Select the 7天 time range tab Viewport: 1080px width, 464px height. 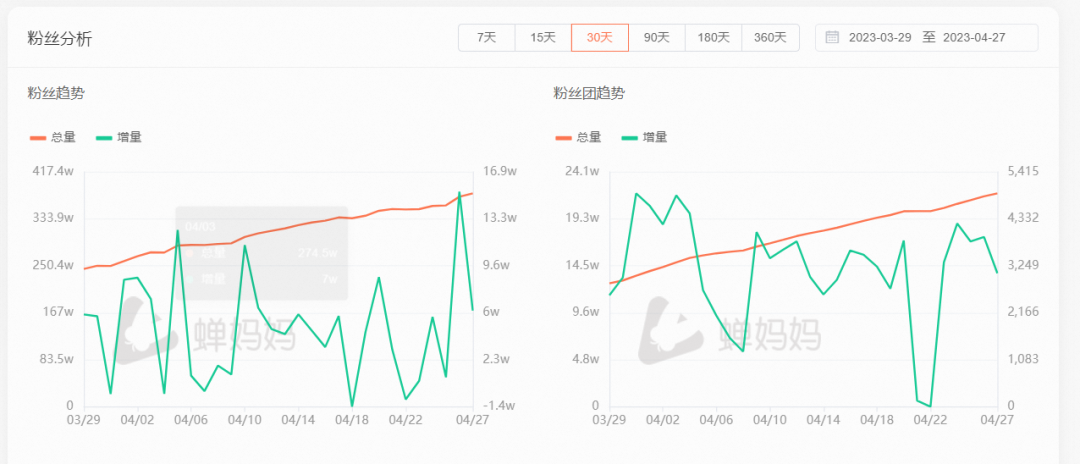coord(487,38)
